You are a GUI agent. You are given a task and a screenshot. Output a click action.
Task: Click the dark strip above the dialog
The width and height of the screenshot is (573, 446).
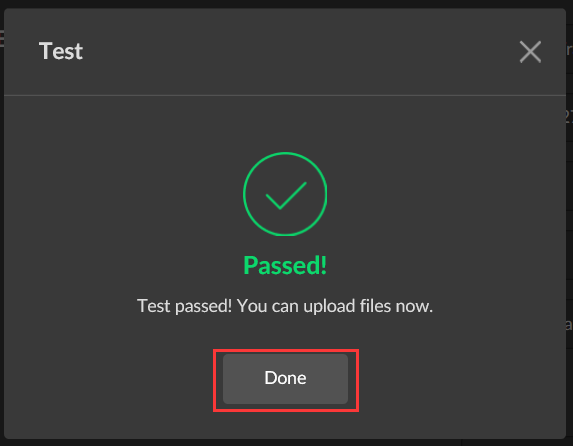click(285, 4)
